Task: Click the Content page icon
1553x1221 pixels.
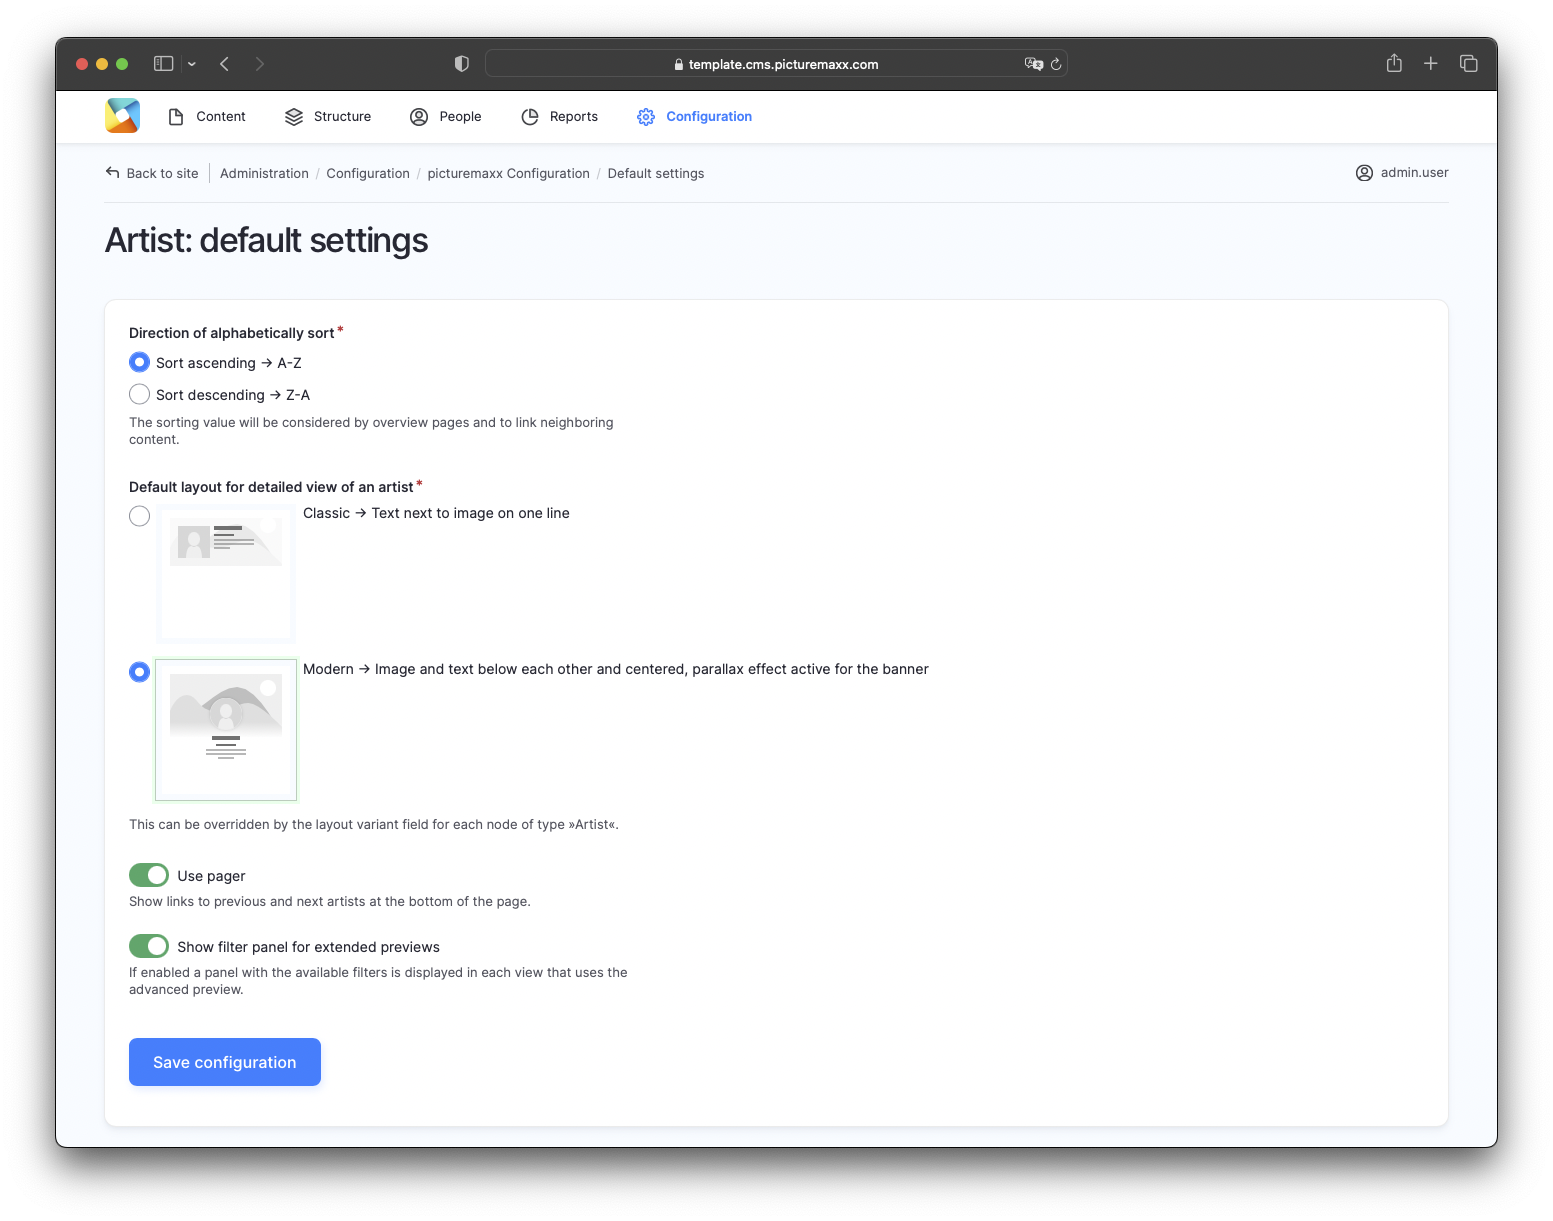Action: coord(176,117)
